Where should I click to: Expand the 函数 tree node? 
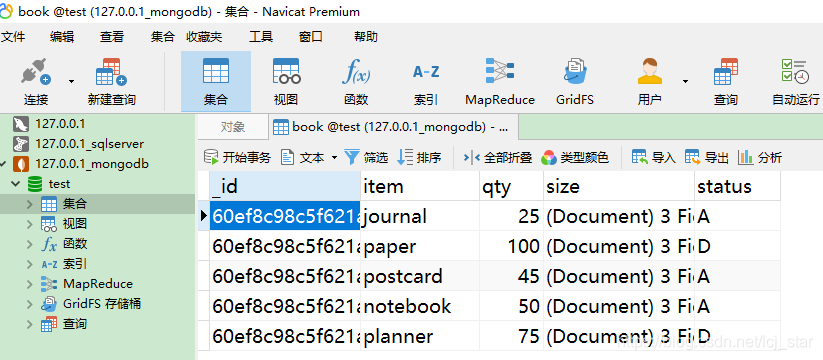tap(29, 244)
